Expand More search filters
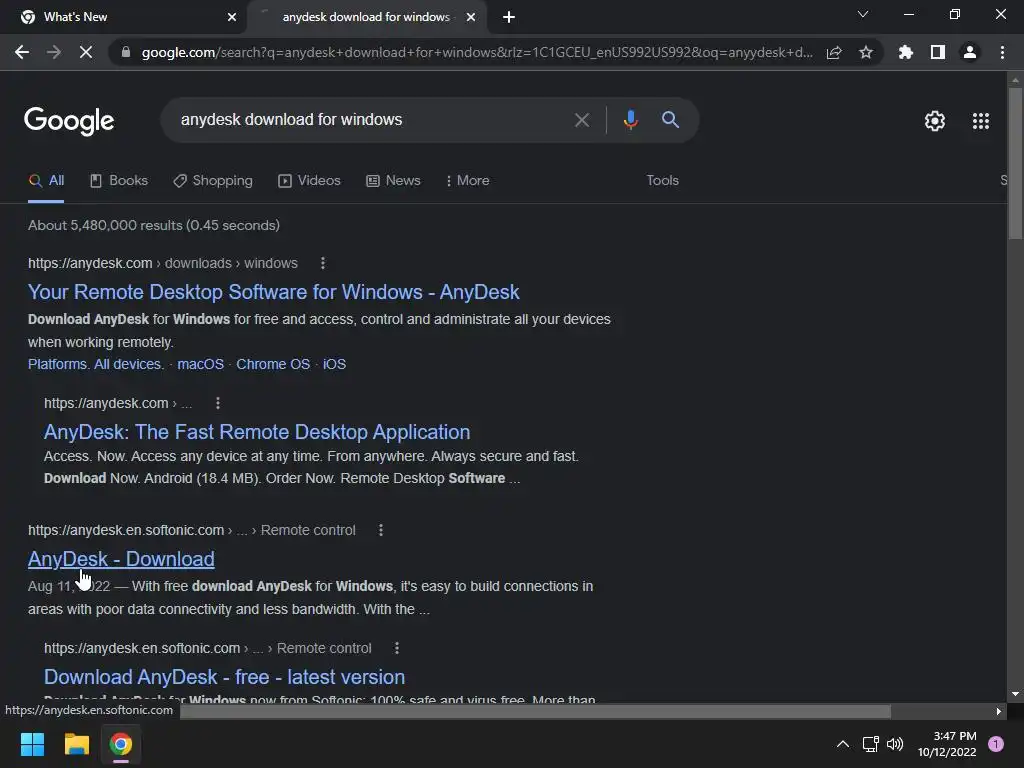The height and width of the screenshot is (768, 1024). tap(468, 181)
